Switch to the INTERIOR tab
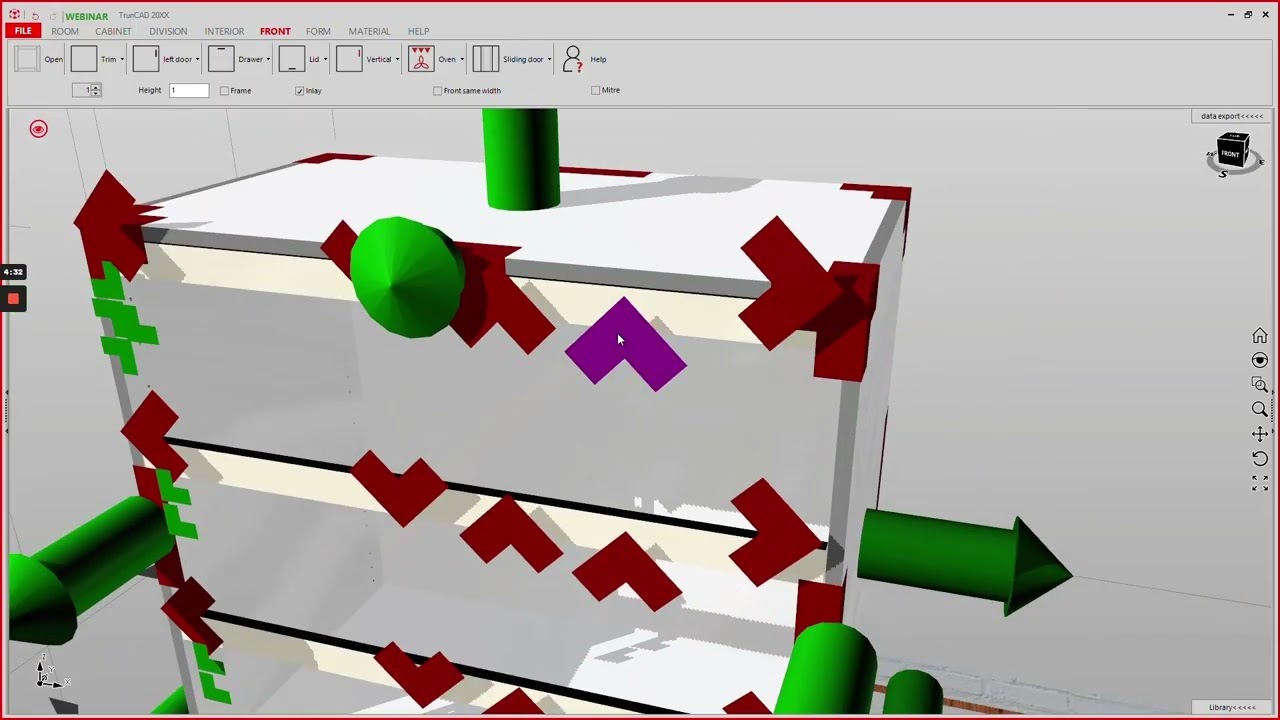1280x720 pixels. click(x=224, y=31)
